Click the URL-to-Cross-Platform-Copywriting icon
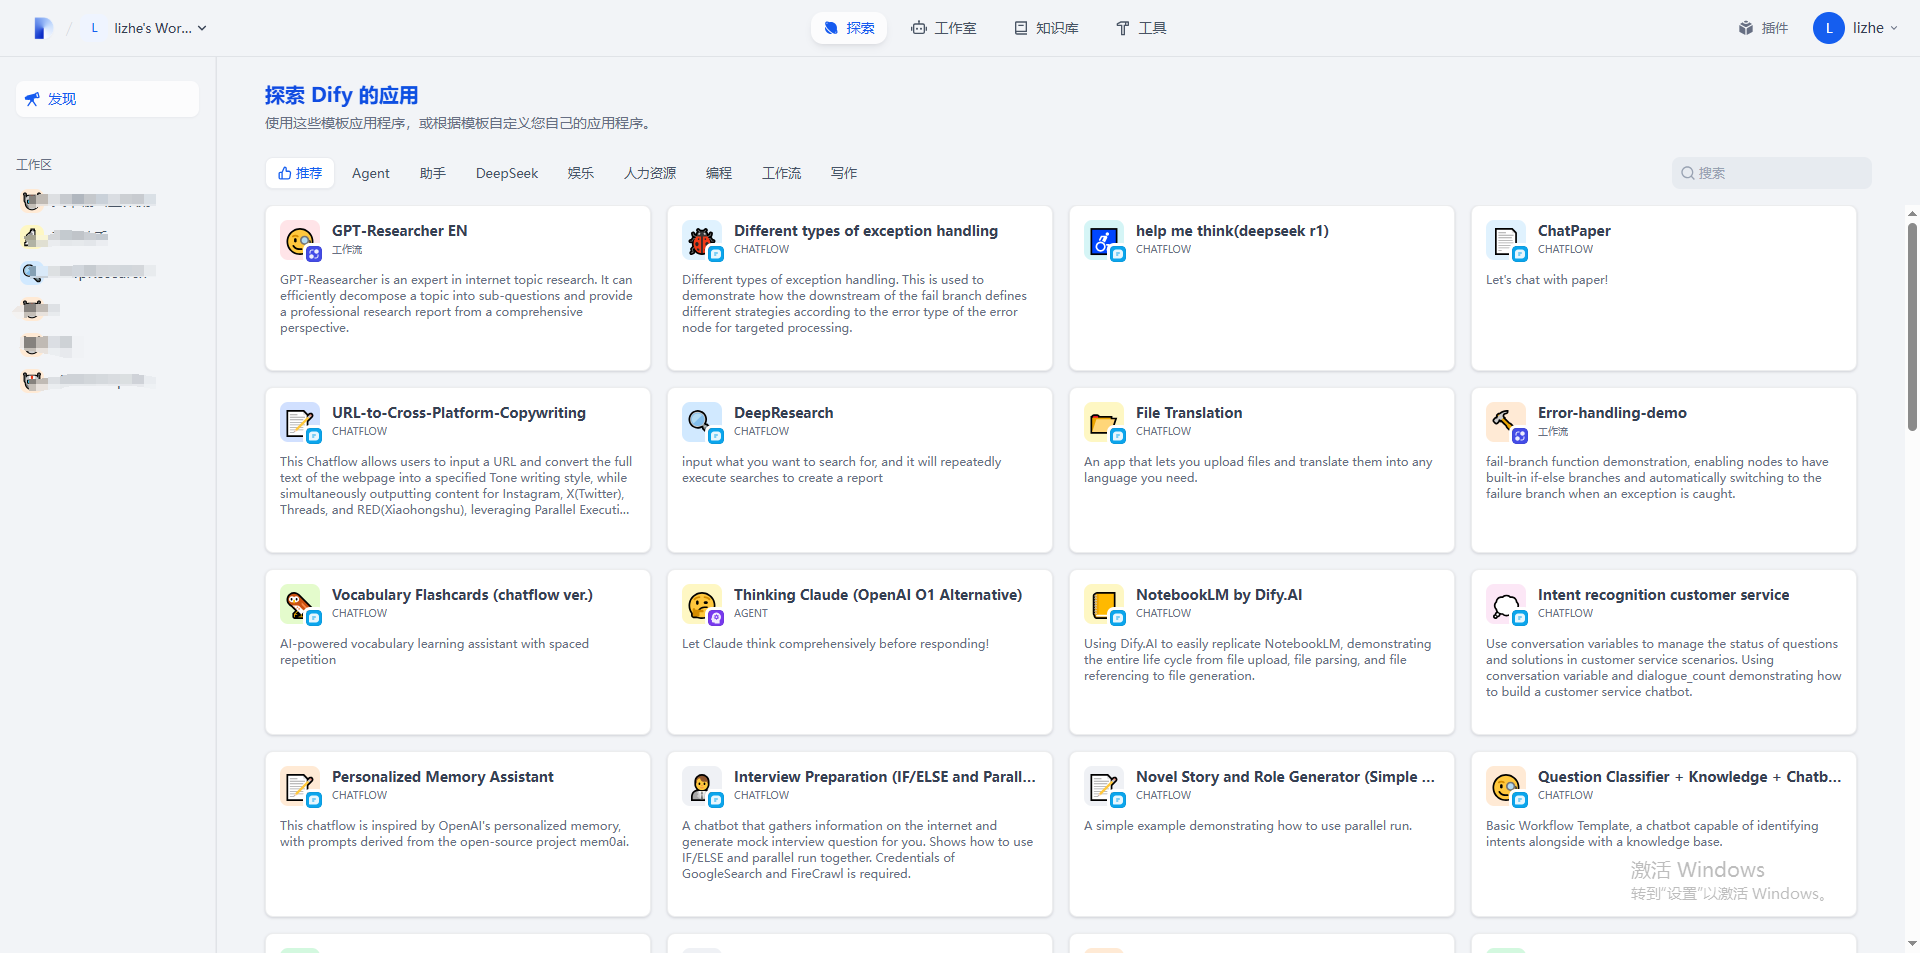The width and height of the screenshot is (1920, 953). (x=300, y=422)
